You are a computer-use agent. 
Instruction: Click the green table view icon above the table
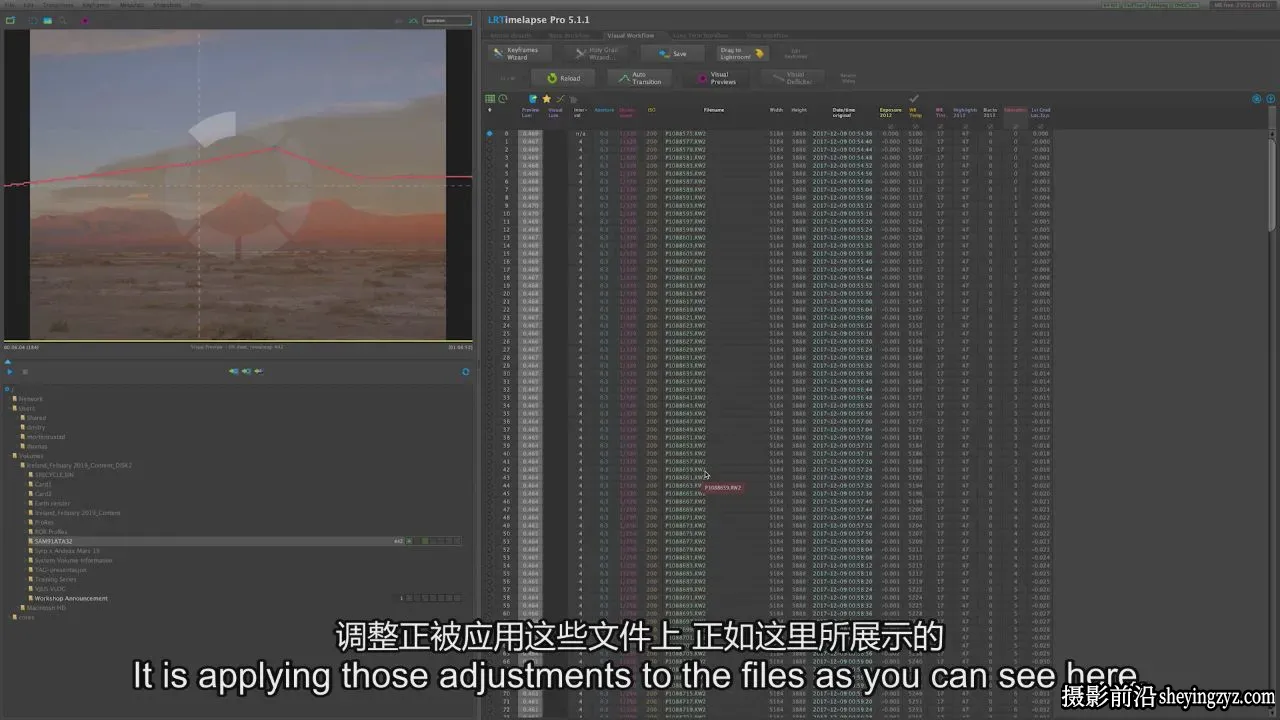(490, 99)
